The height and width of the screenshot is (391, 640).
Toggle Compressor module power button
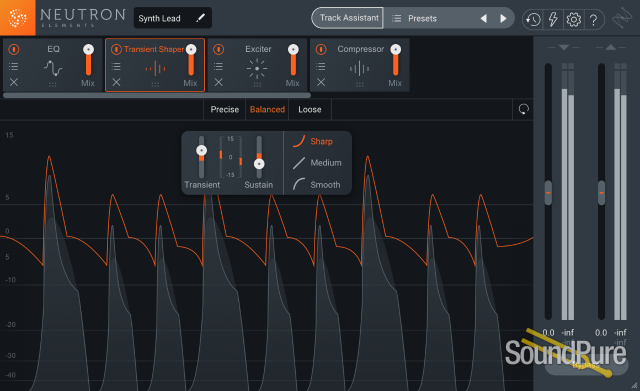point(321,49)
